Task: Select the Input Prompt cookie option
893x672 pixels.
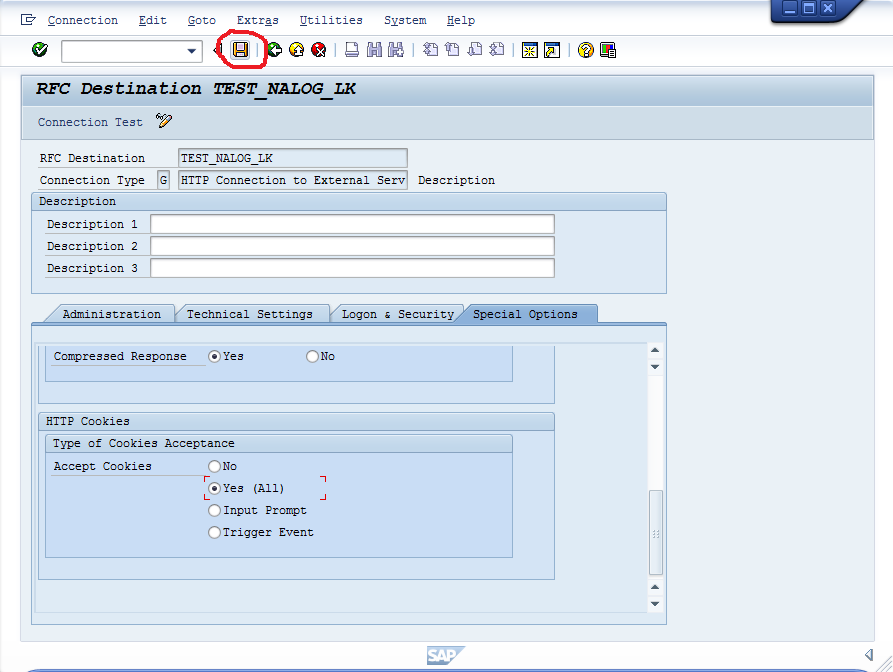Action: click(214, 511)
